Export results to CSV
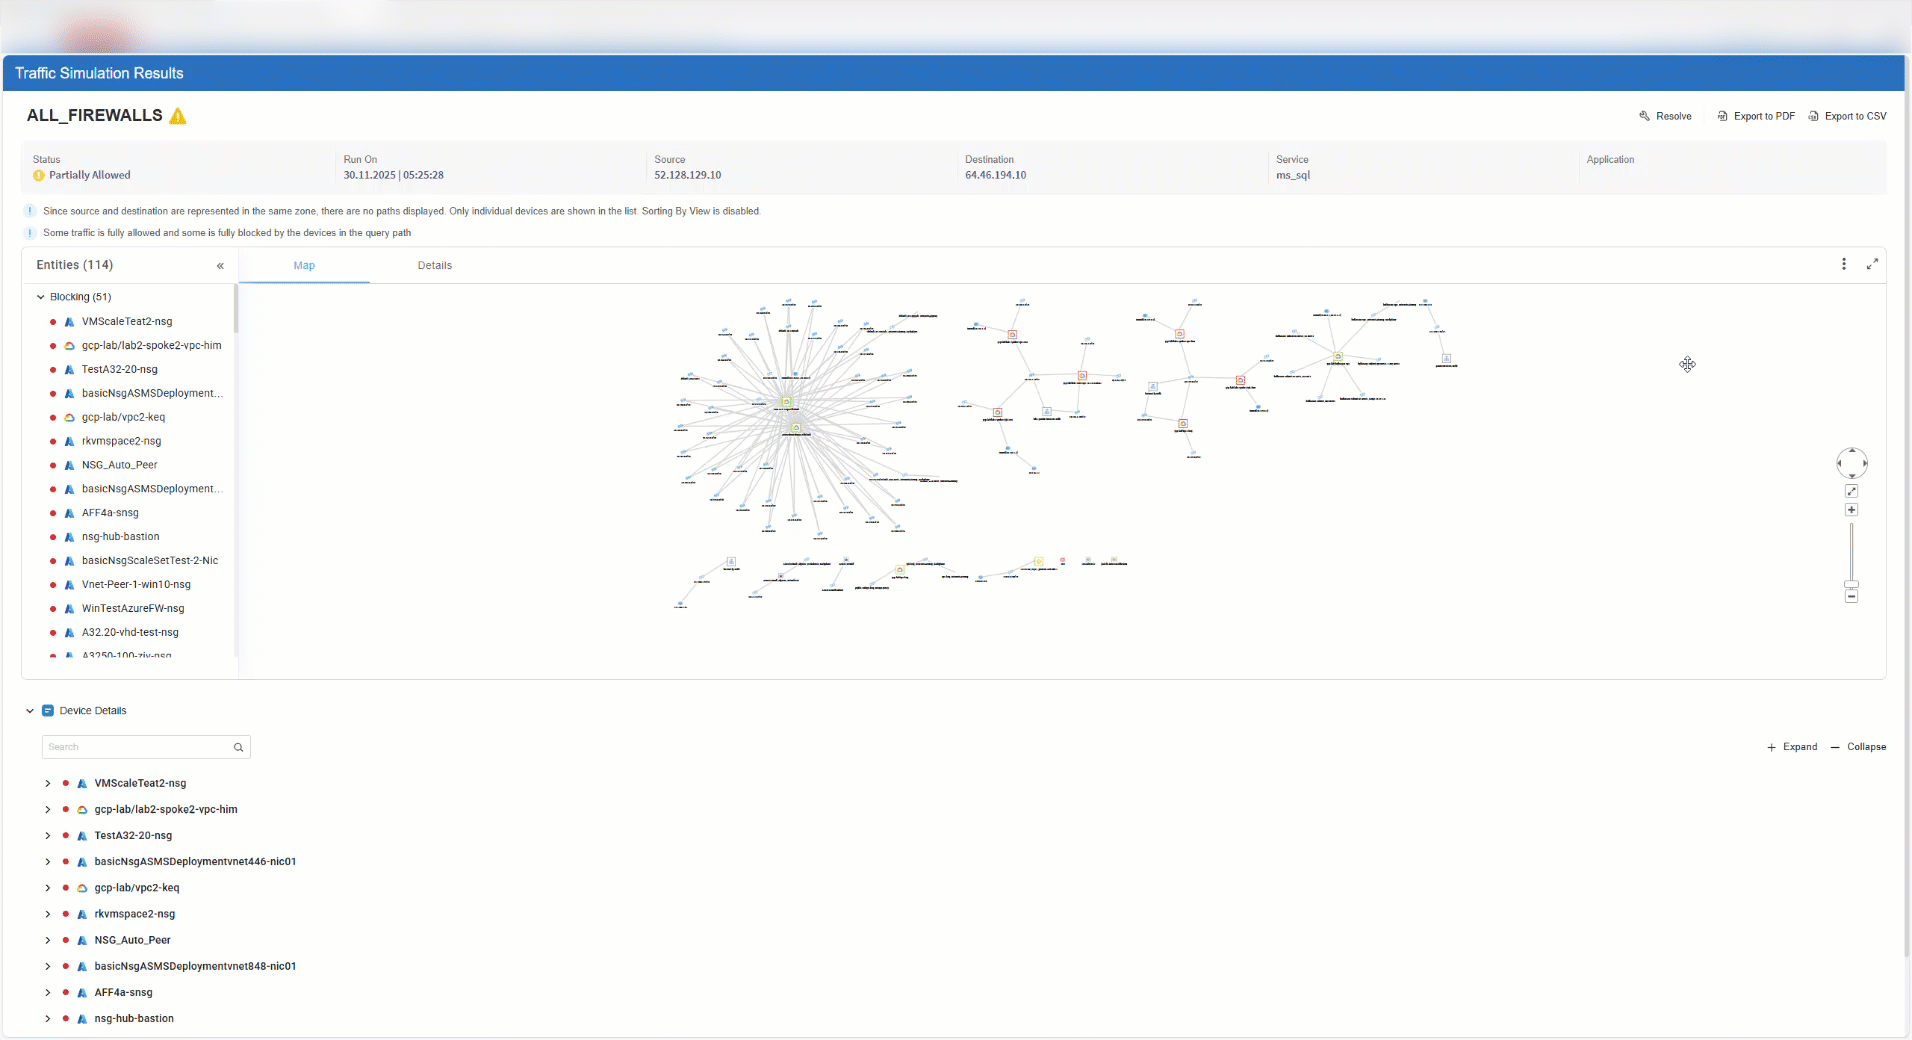The image size is (1912, 1040). click(1847, 116)
